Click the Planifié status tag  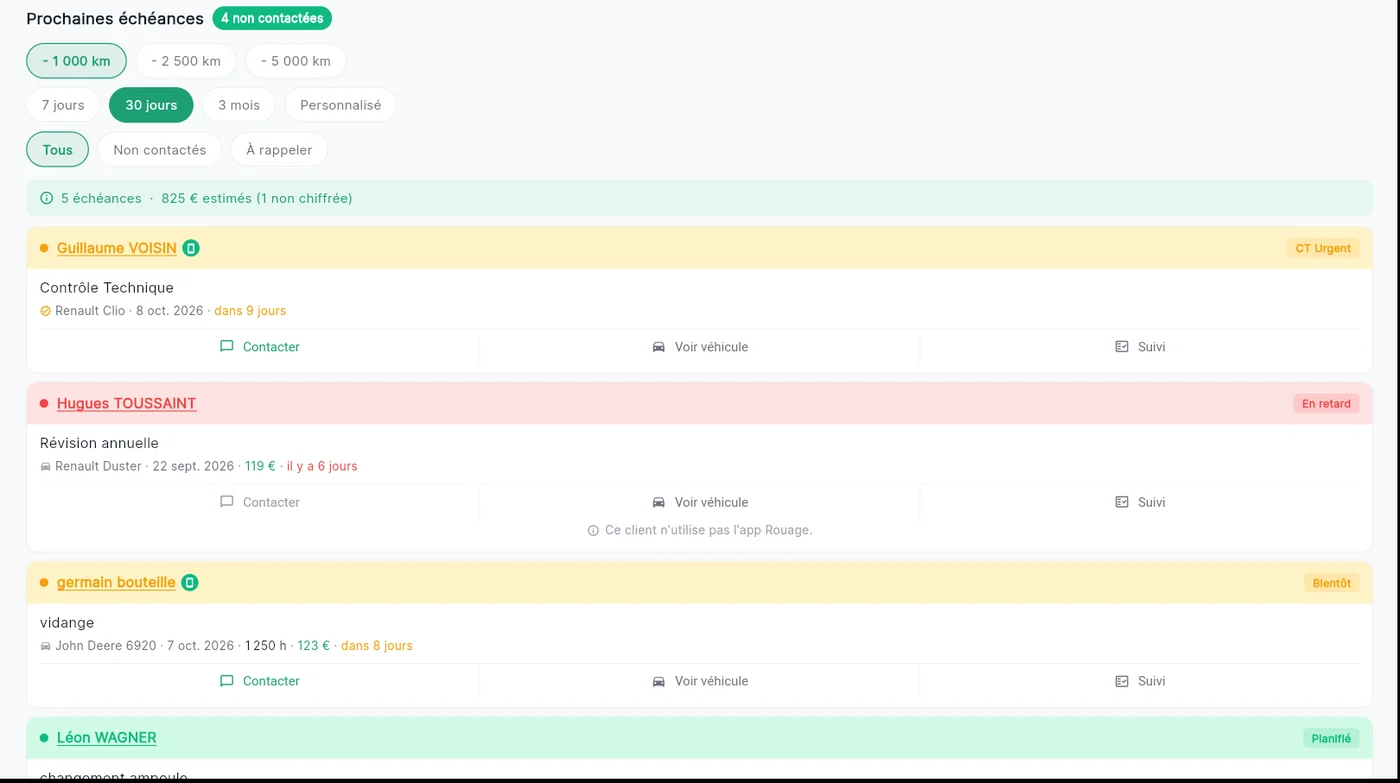(1331, 738)
